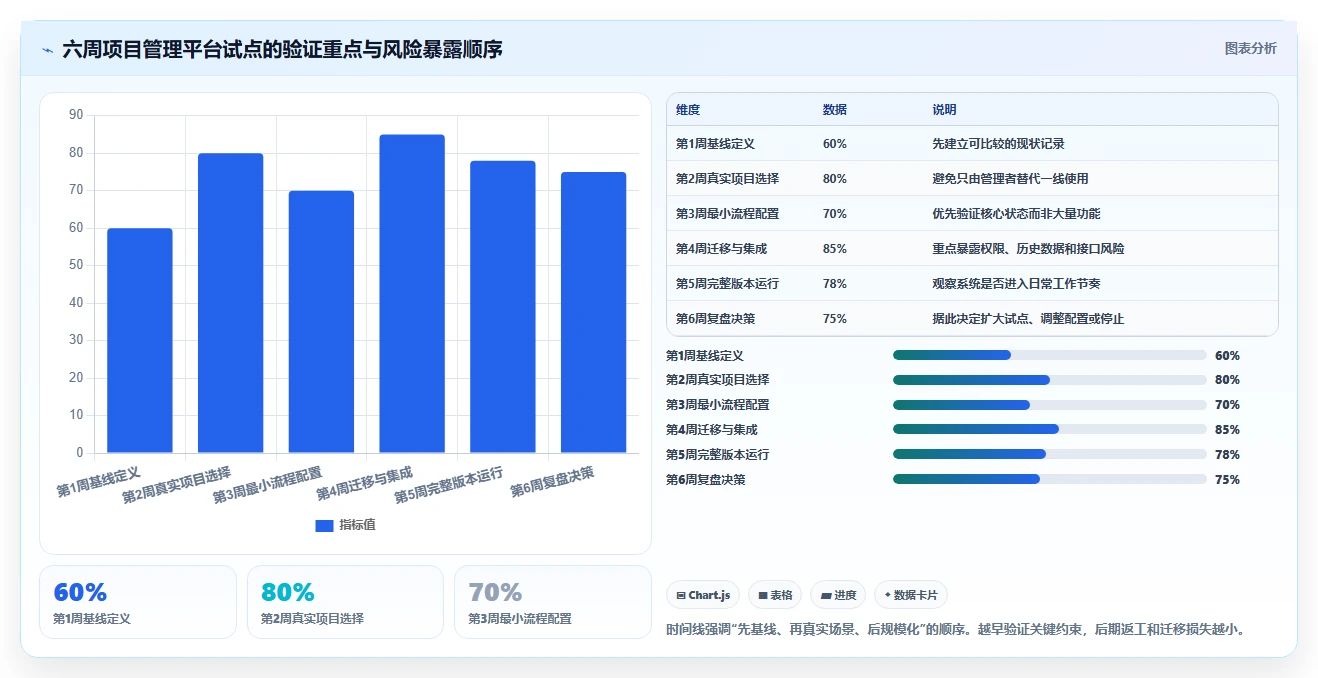Viewport: 1318px width, 678px height.
Task: Select the 第4周迁移与集成 bar in chart
Action: point(412,294)
